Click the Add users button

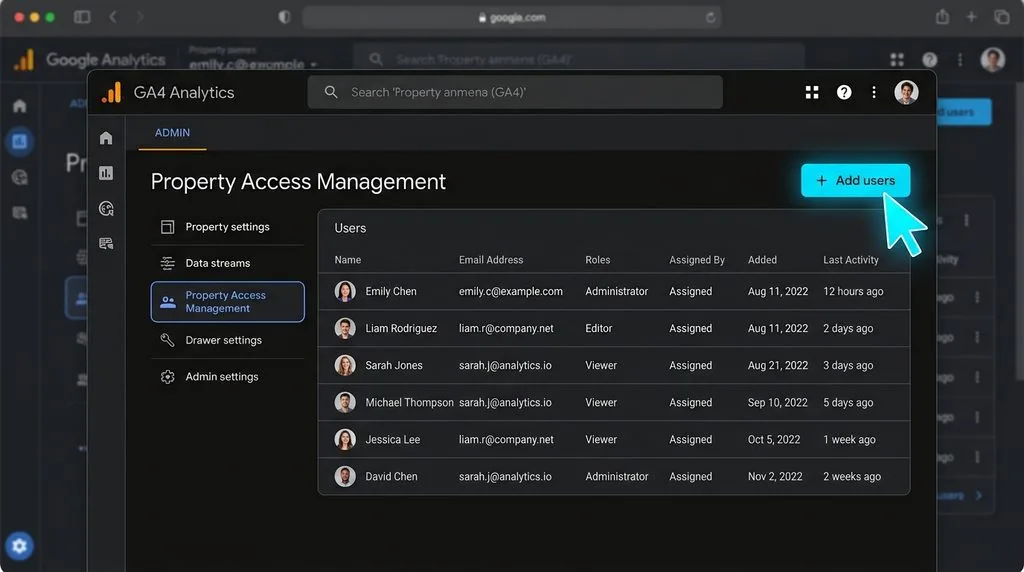pyautogui.click(x=856, y=180)
